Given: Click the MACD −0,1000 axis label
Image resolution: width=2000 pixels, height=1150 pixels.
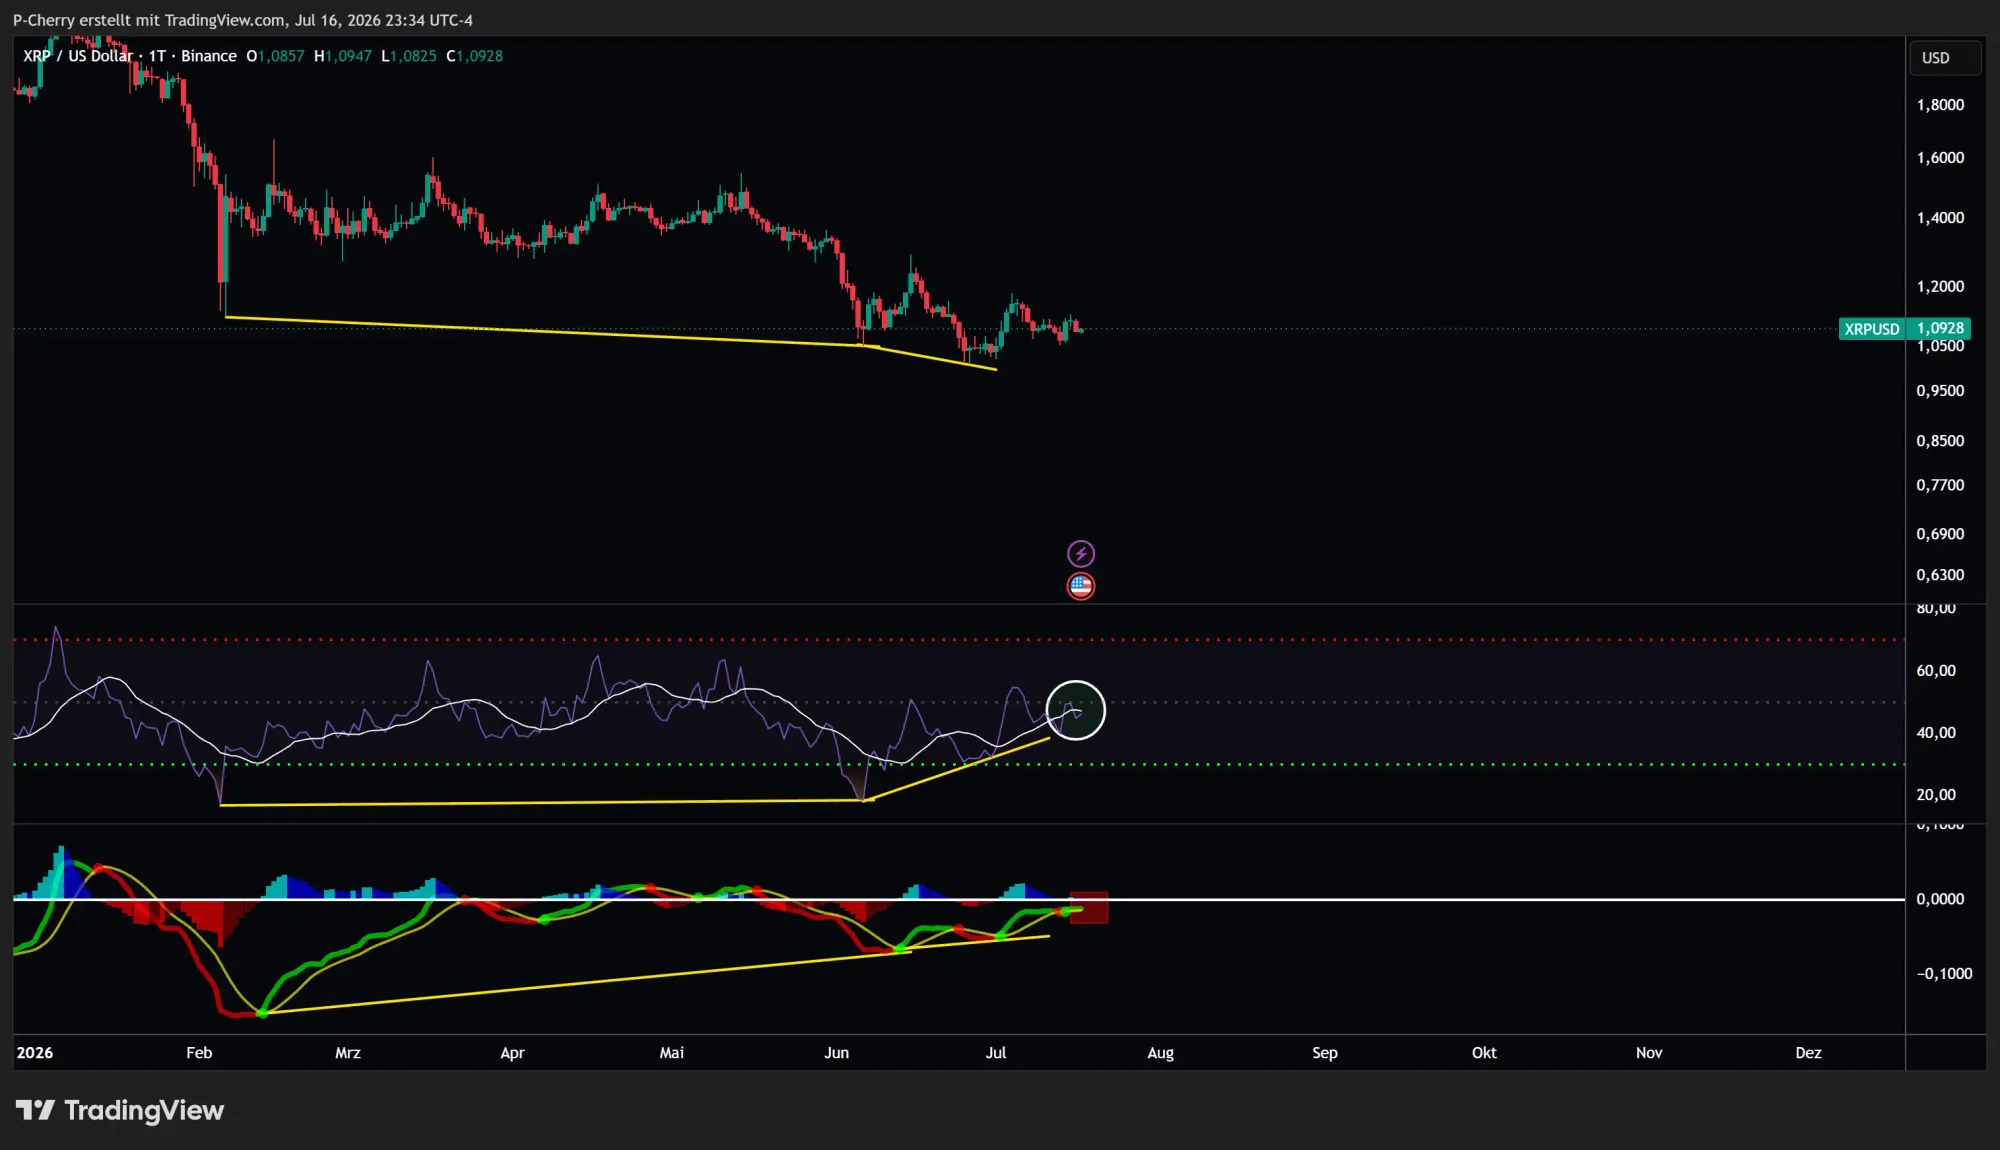Looking at the screenshot, I should pyautogui.click(x=1944, y=974).
